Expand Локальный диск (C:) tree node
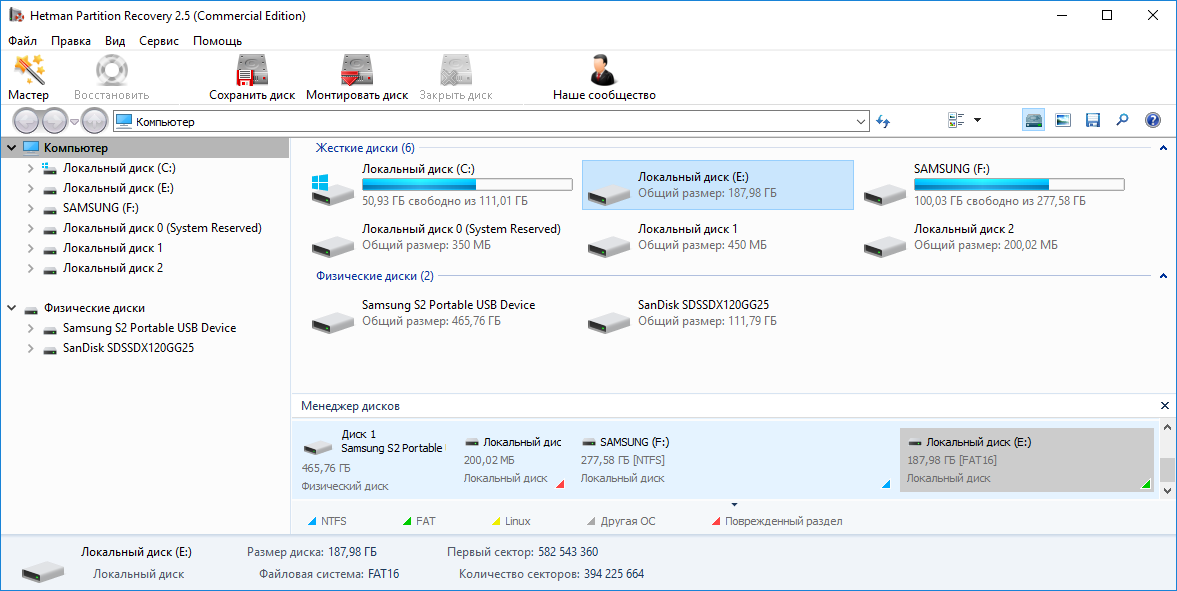Viewport: 1177px width, 591px height. (x=31, y=168)
